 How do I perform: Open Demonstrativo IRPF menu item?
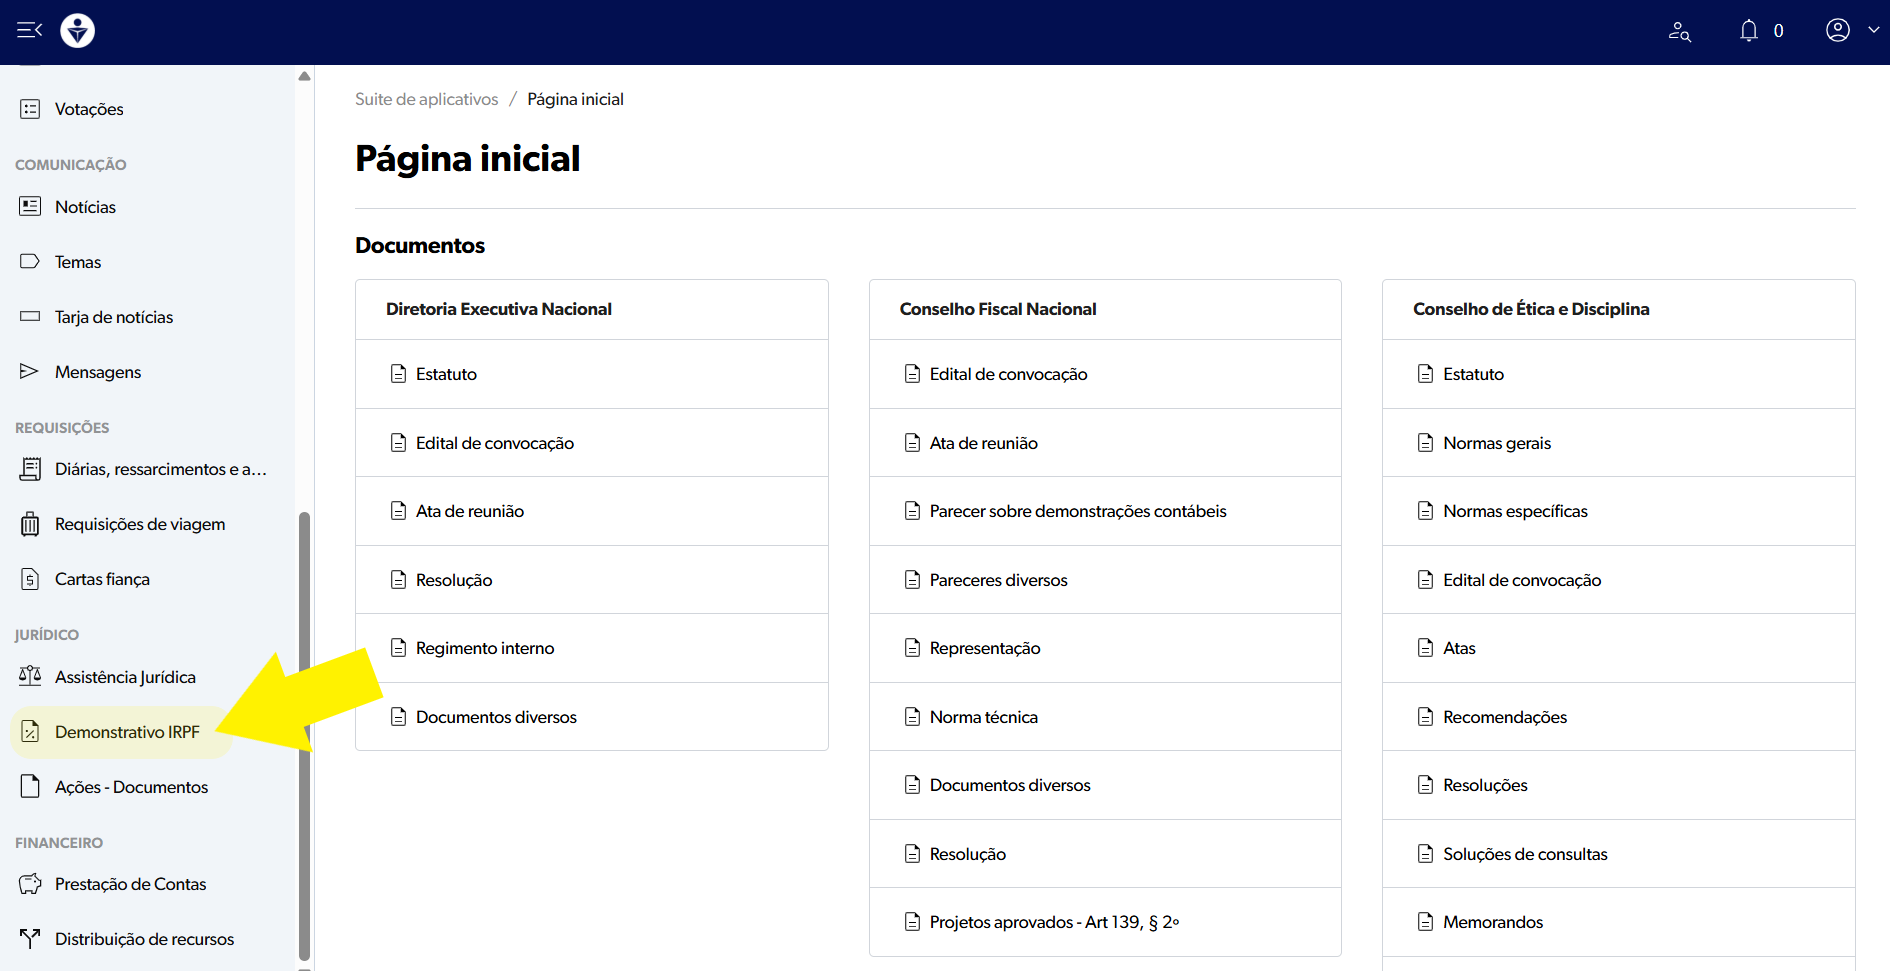[x=127, y=732]
